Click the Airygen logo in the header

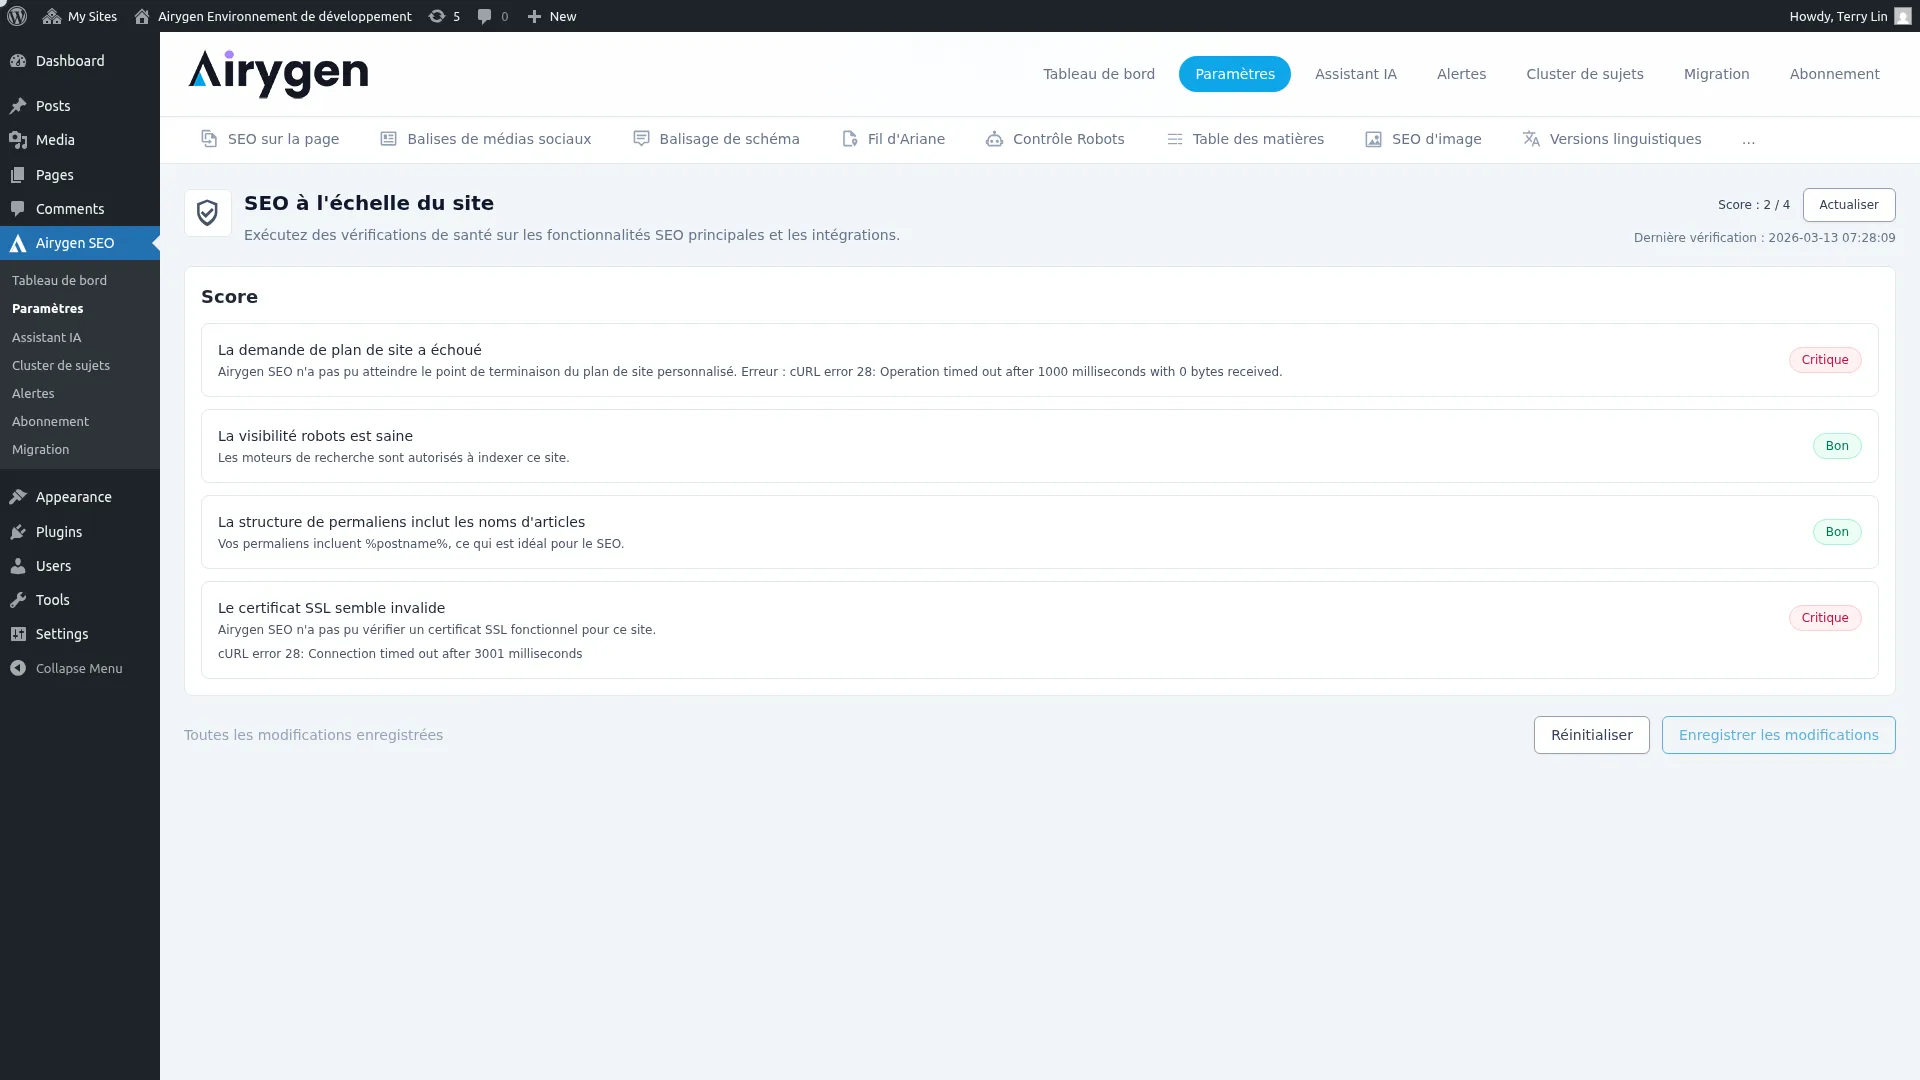278,74
